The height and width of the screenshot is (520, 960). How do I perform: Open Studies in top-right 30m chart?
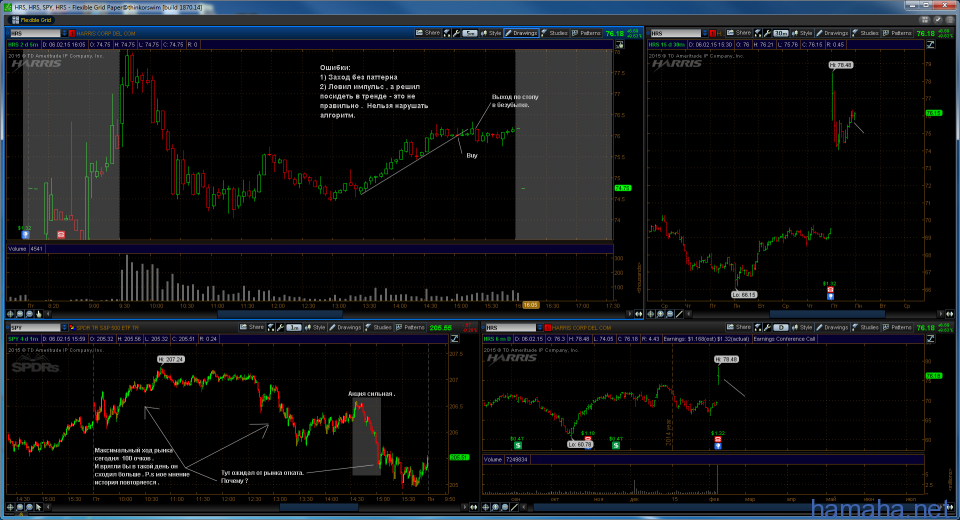tap(866, 33)
